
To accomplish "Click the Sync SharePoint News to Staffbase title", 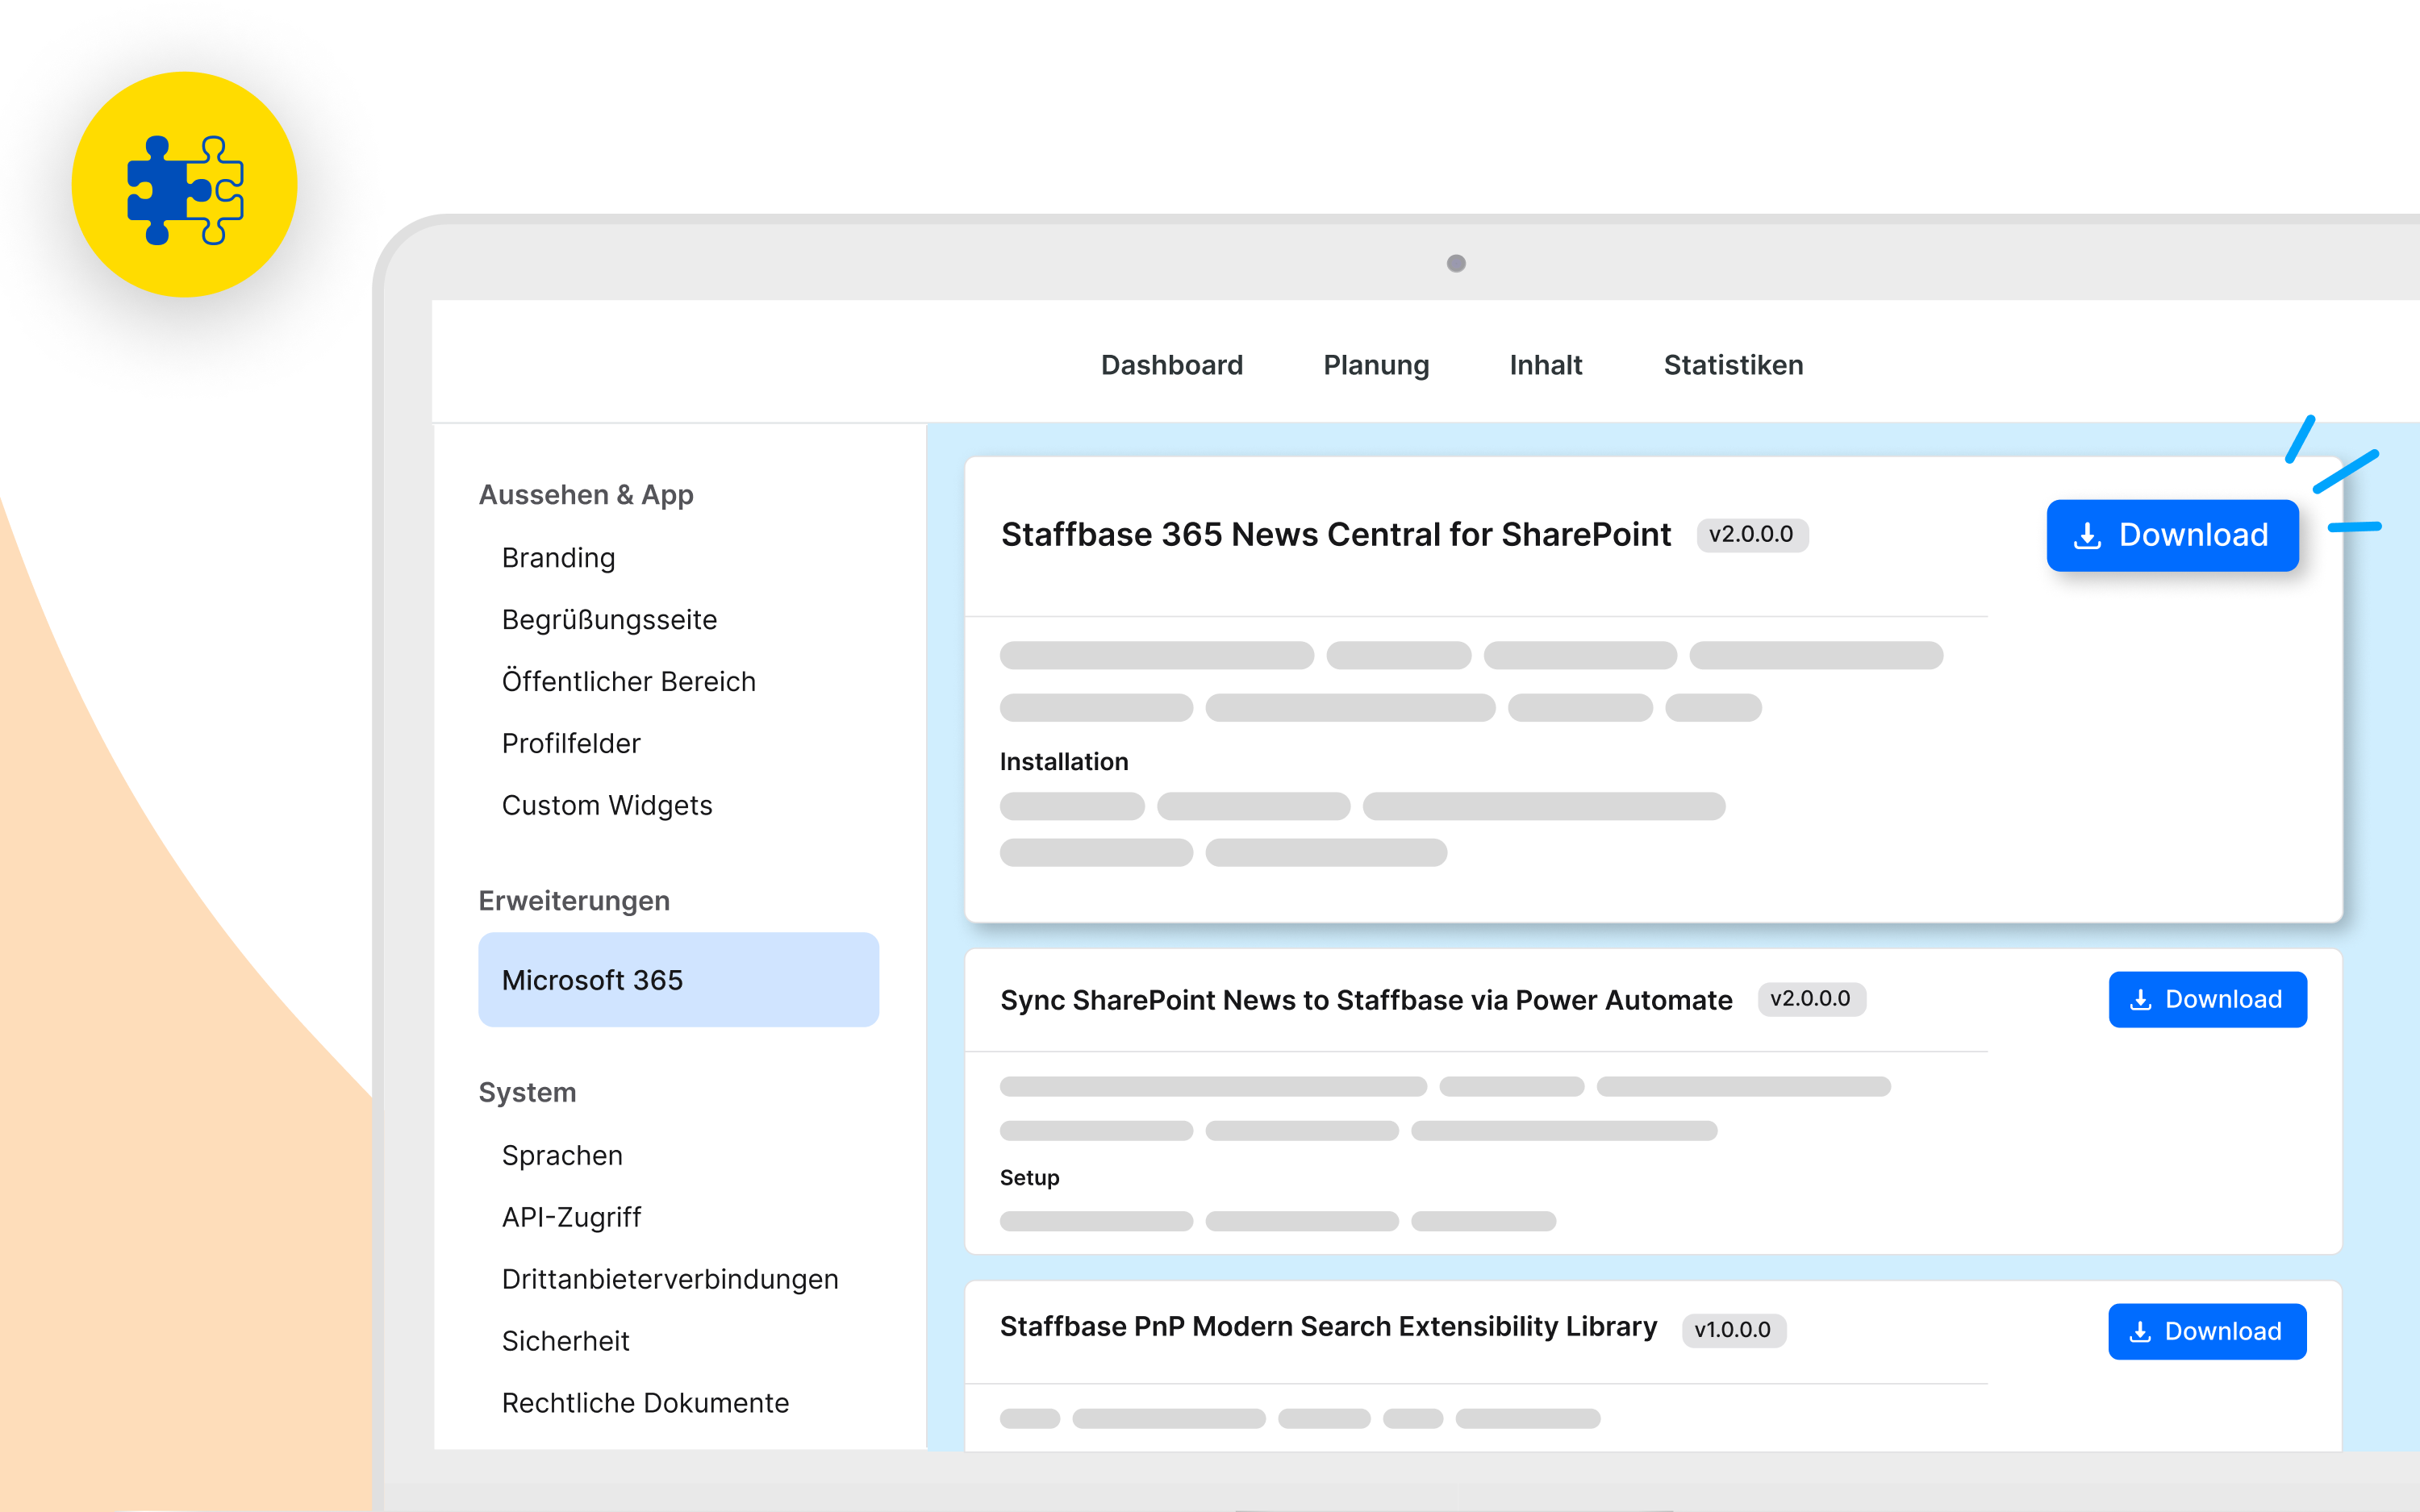I will point(1366,1000).
